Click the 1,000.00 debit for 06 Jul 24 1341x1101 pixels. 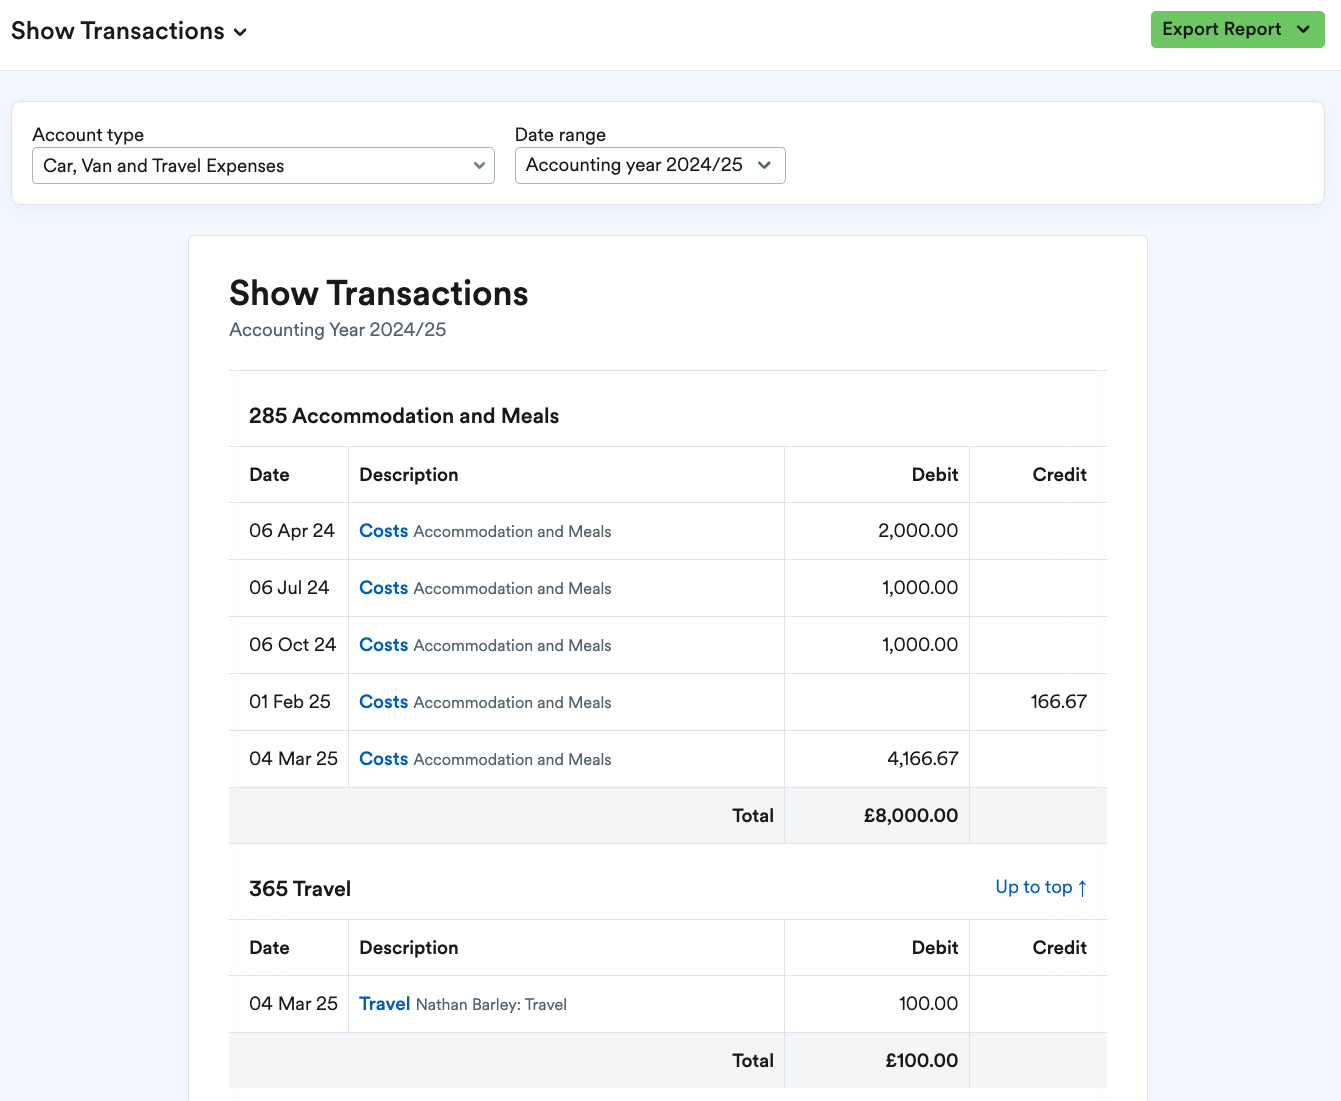(920, 588)
